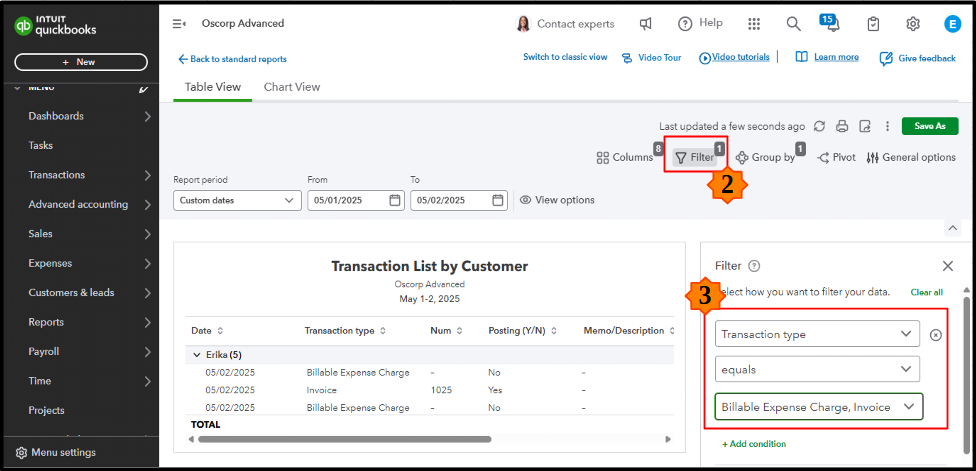The image size is (976, 471).
Task: Export the report
Action: (x=865, y=126)
